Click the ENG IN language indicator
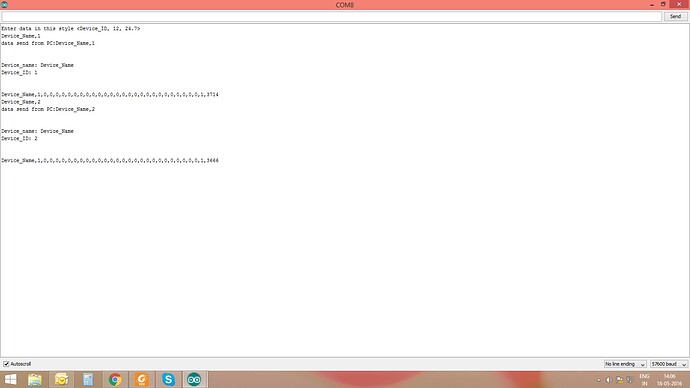The width and height of the screenshot is (690, 388). (644, 380)
